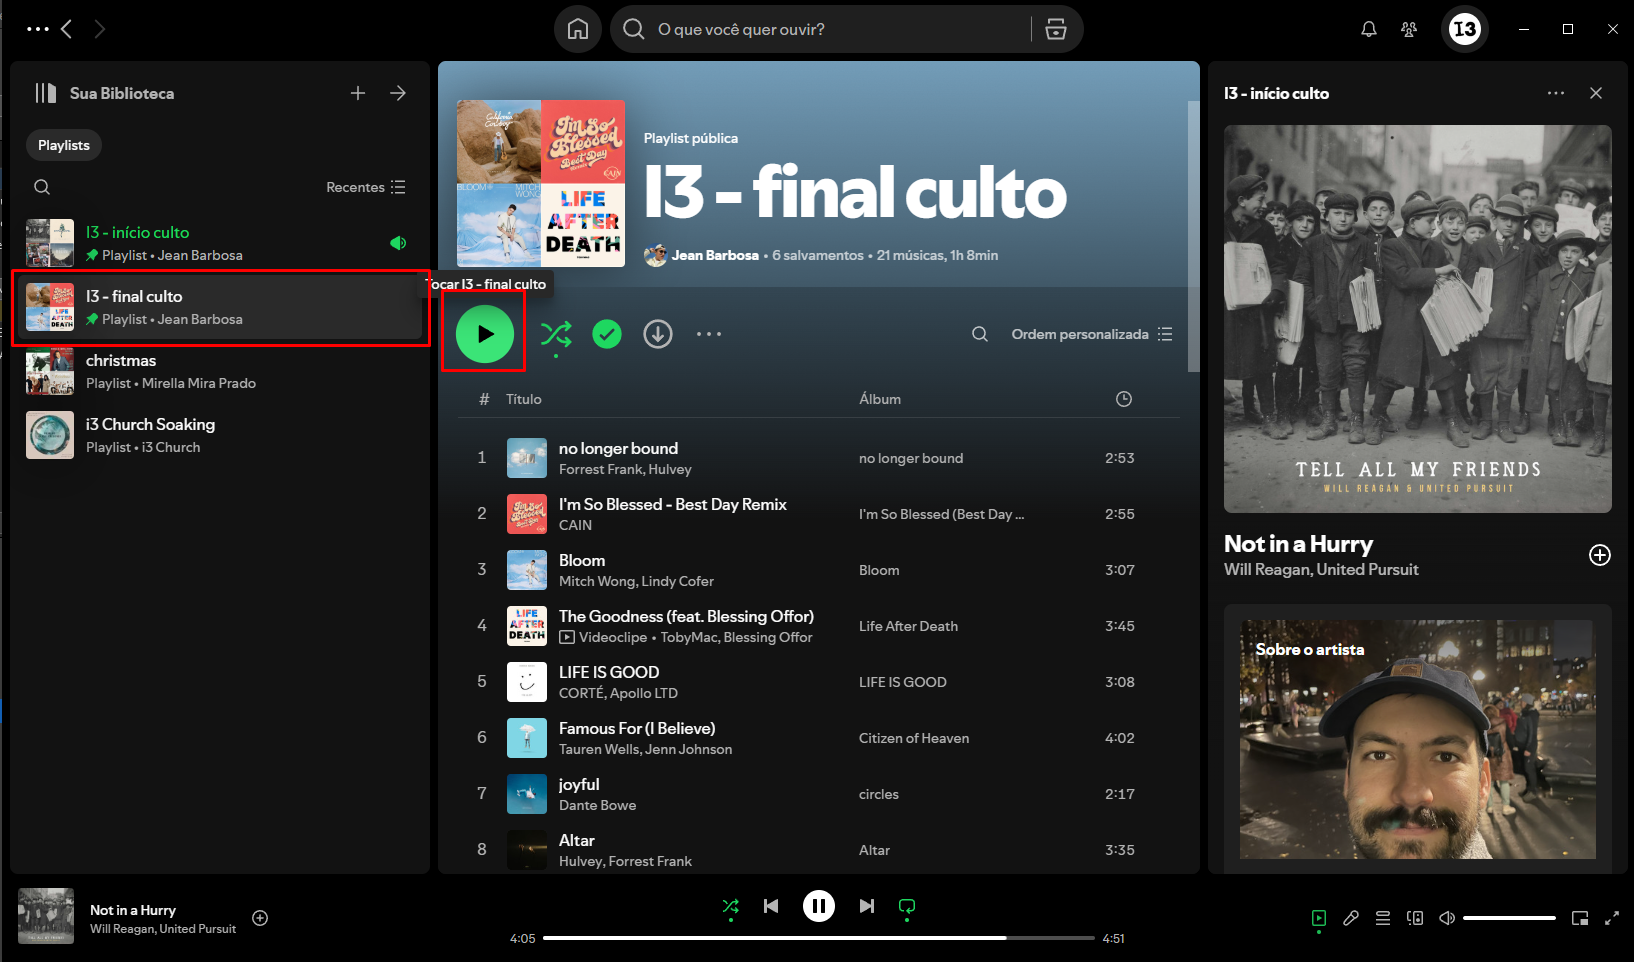
Task: Click Tell All My Friends album artwork
Action: click(x=1418, y=319)
